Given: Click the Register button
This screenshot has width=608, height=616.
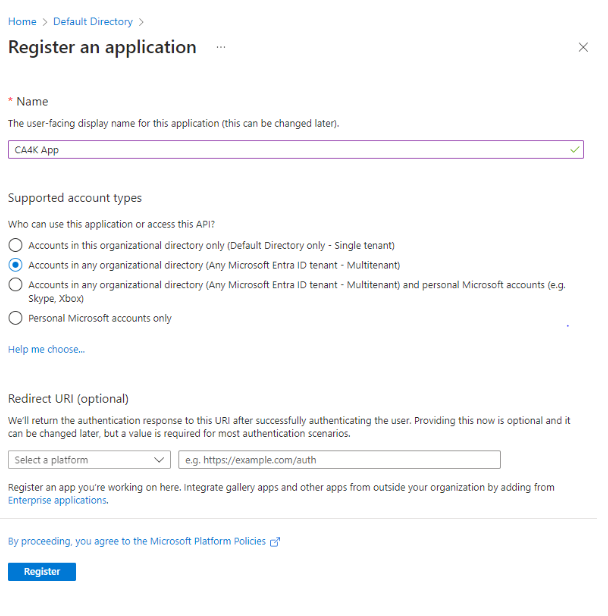Looking at the screenshot, I should [x=42, y=572].
